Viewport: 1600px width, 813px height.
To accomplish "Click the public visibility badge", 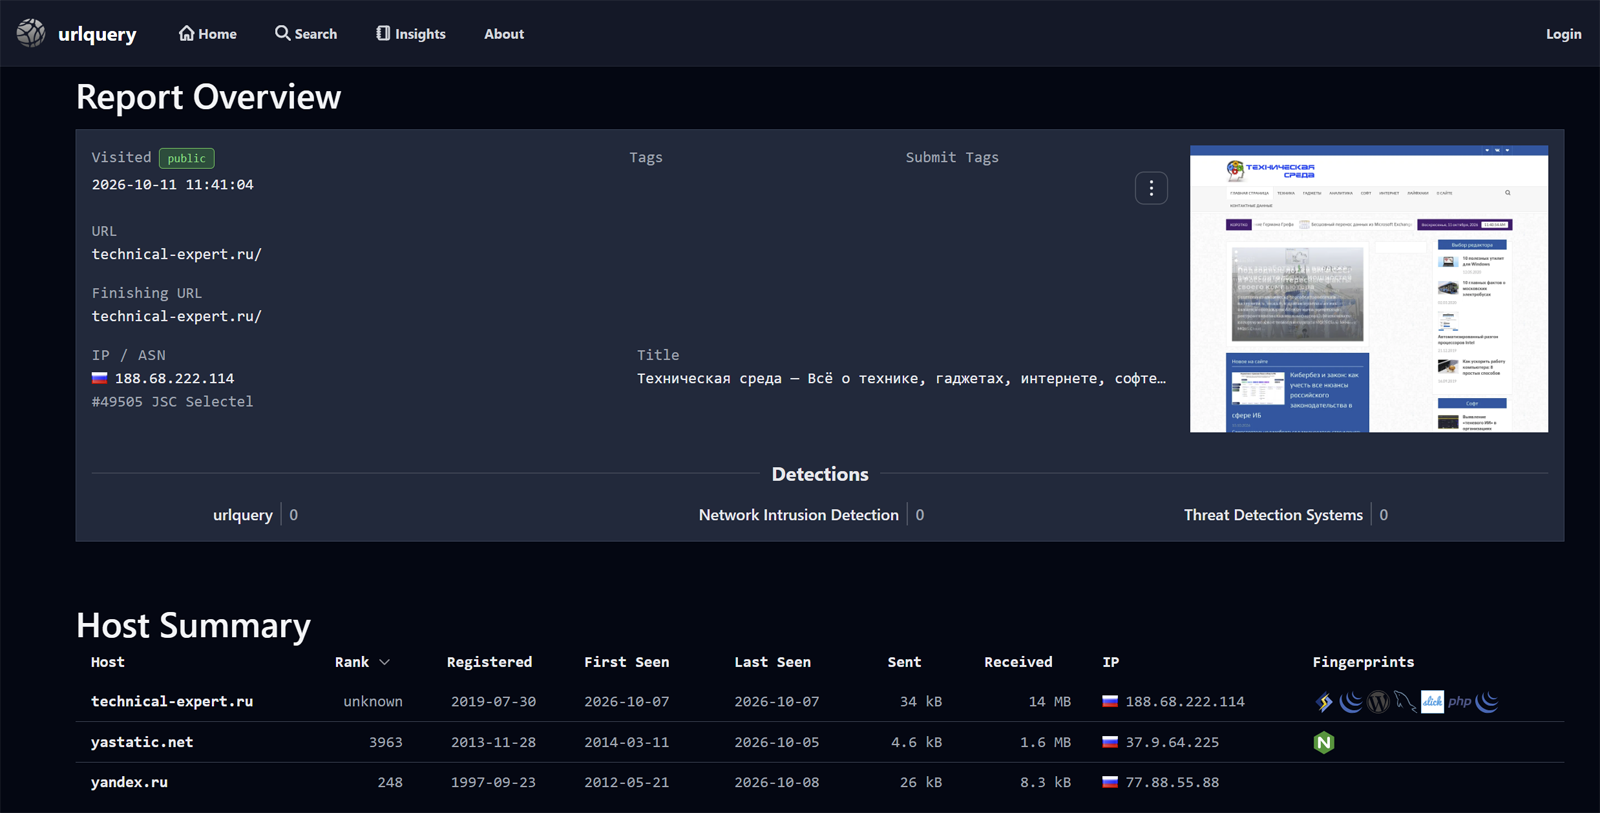I will click(x=186, y=158).
